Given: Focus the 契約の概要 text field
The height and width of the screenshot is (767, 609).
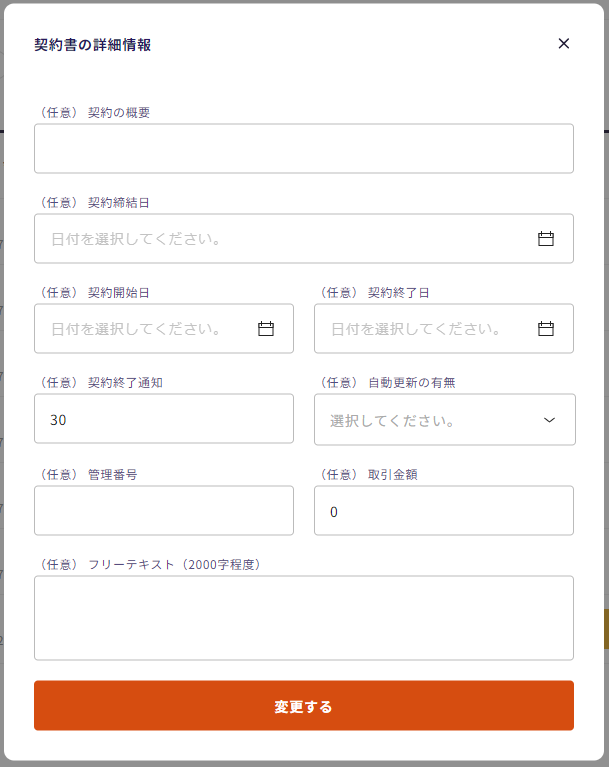Looking at the screenshot, I should [303, 149].
